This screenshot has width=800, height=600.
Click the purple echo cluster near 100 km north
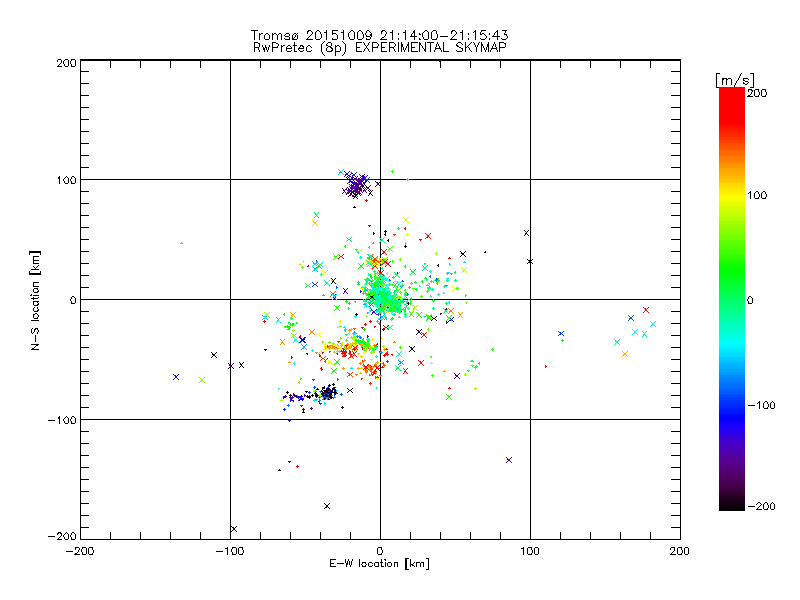pos(357,185)
